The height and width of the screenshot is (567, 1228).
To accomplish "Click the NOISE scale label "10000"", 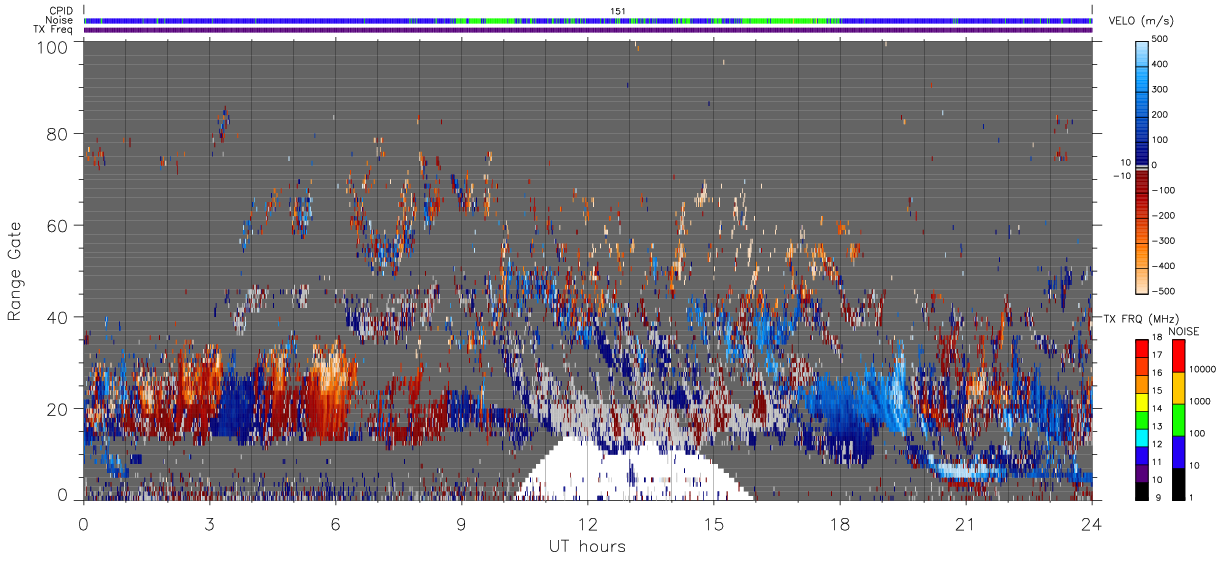I will (1201, 369).
